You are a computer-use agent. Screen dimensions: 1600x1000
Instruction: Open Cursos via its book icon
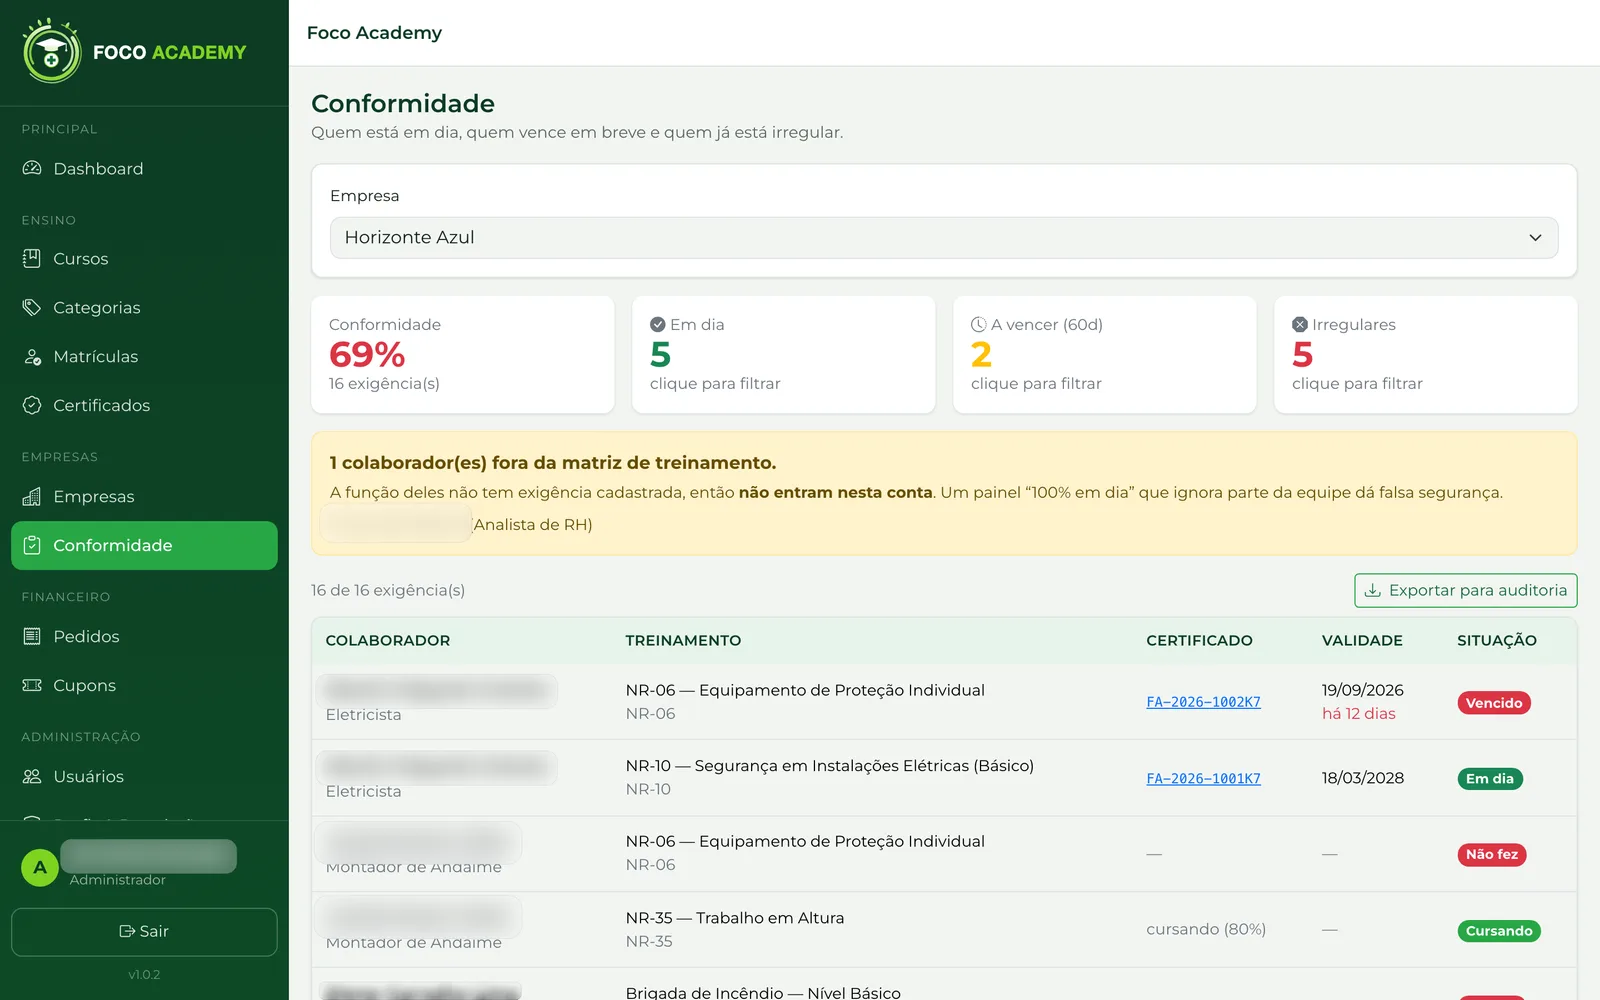point(32,258)
